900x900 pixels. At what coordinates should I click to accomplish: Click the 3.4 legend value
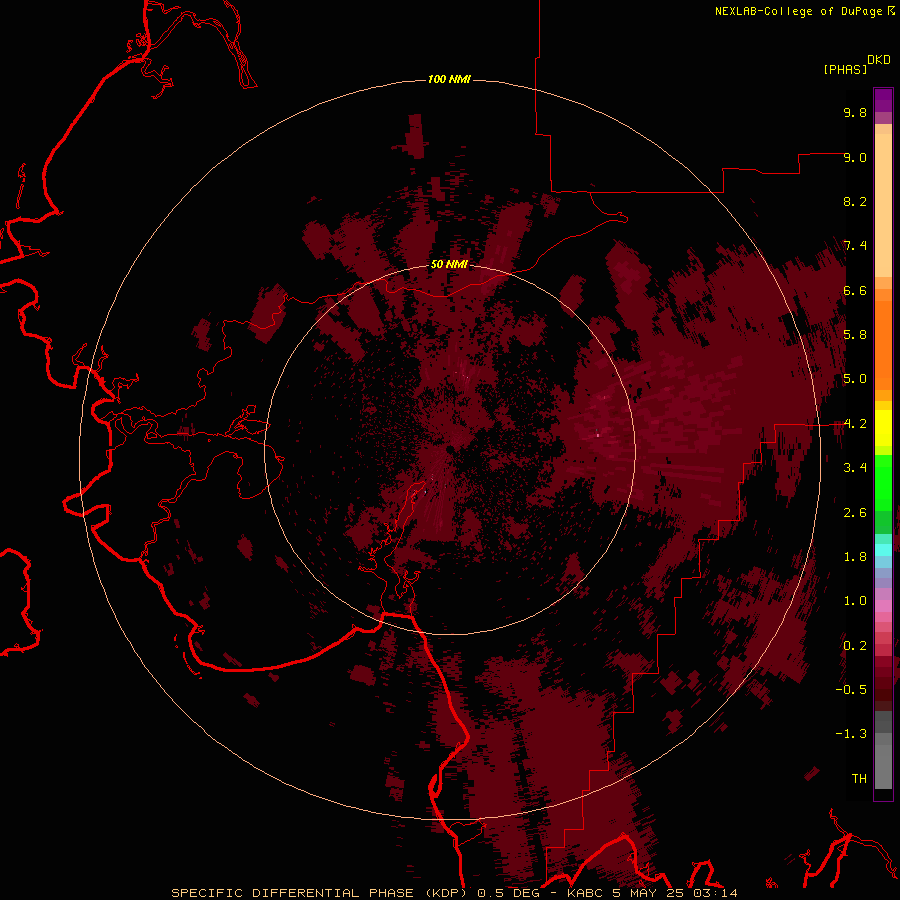click(855, 468)
